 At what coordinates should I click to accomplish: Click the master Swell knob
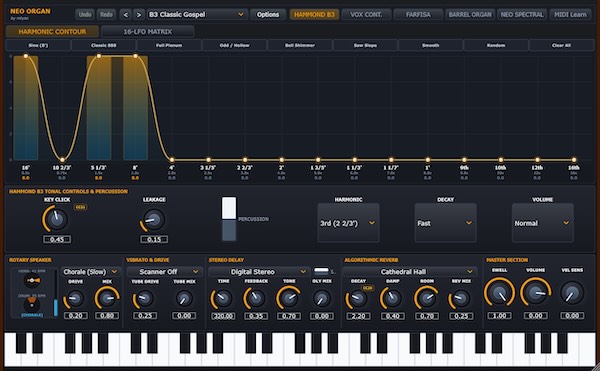click(x=499, y=293)
